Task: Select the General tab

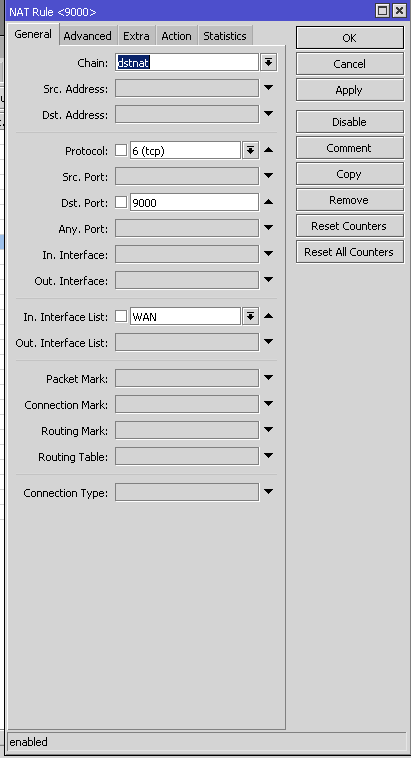Action: pos(33,34)
